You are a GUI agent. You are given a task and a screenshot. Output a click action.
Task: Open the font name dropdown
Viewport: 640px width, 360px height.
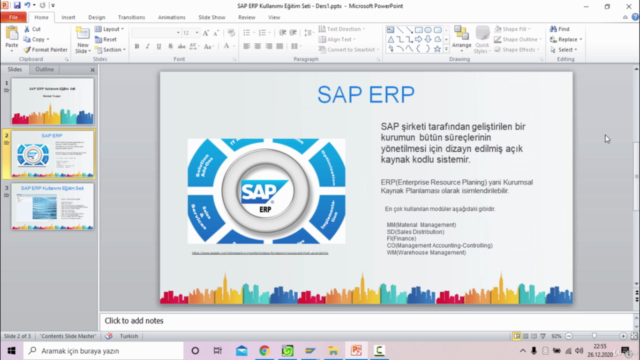[x=178, y=33]
